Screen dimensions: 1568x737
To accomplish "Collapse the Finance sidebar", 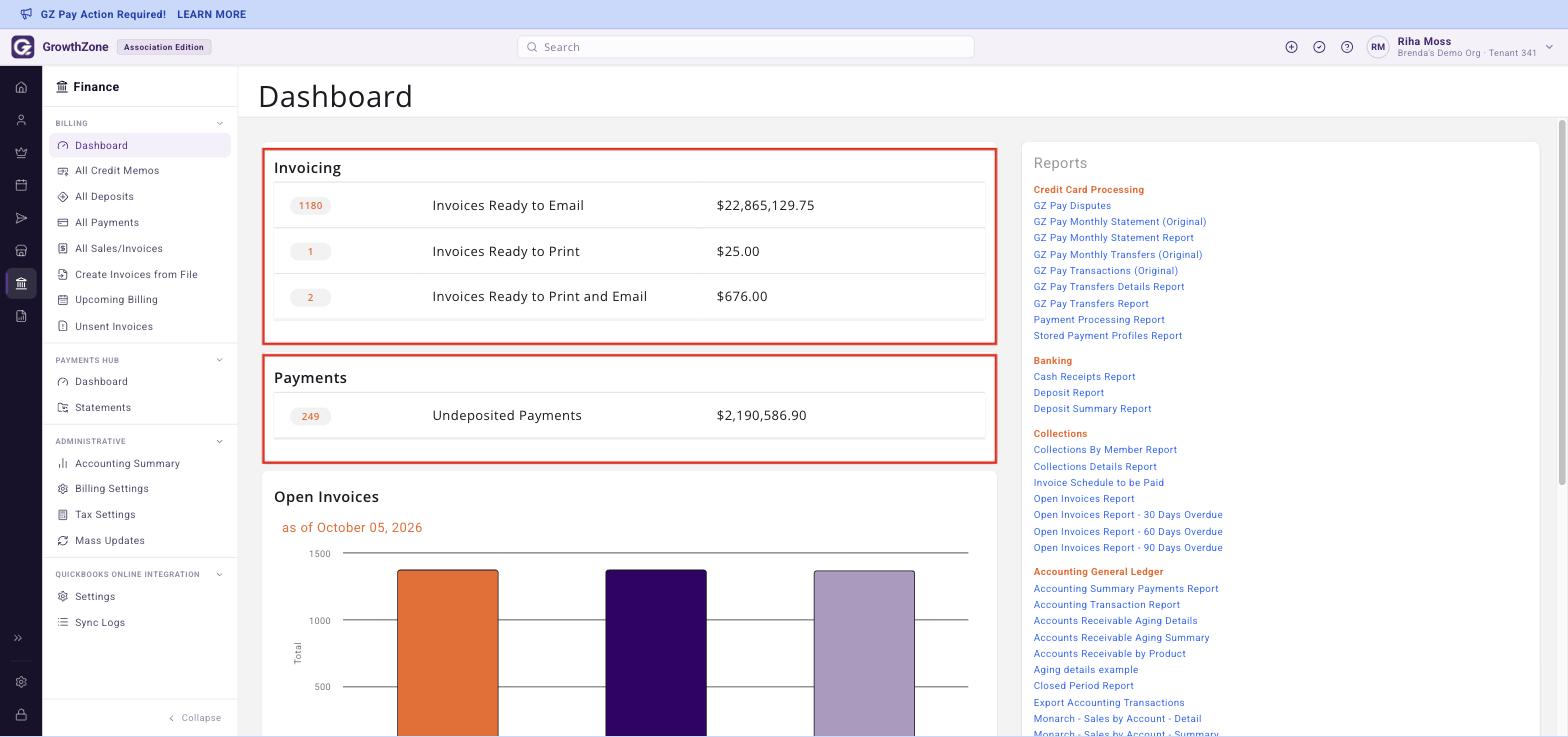I will (195, 718).
